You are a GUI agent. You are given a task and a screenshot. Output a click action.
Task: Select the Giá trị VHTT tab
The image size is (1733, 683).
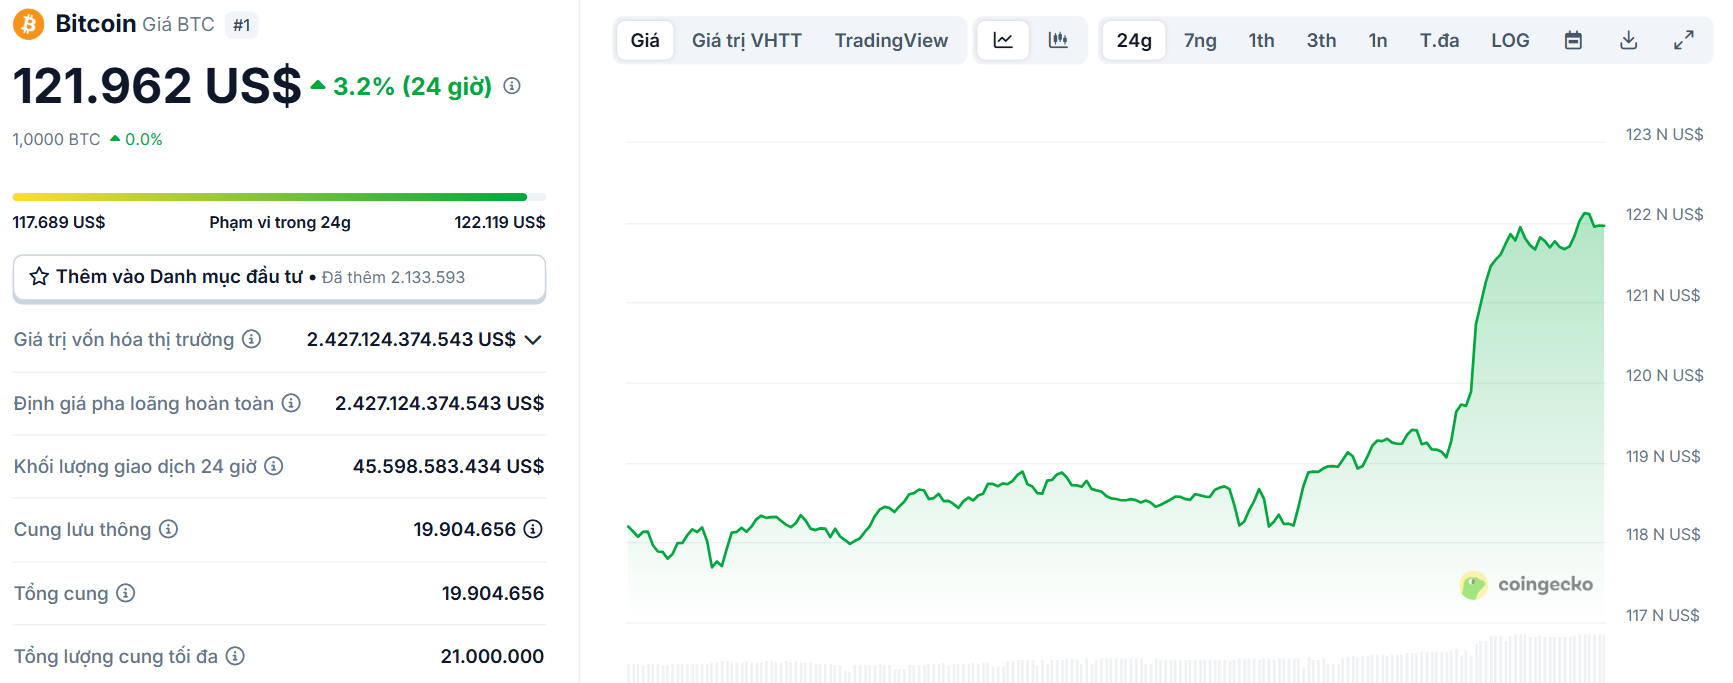coord(747,40)
